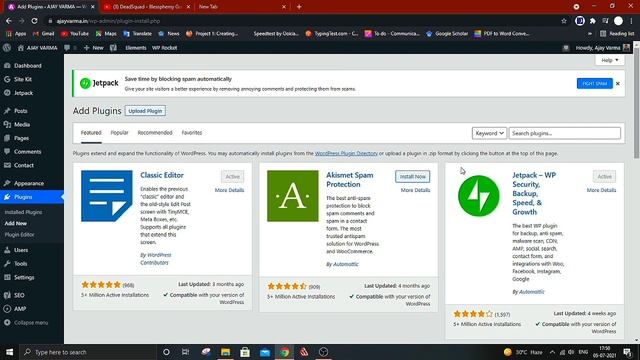Click the Users icon in sidebar
This screenshot has height=360, width=640.
click(7, 250)
